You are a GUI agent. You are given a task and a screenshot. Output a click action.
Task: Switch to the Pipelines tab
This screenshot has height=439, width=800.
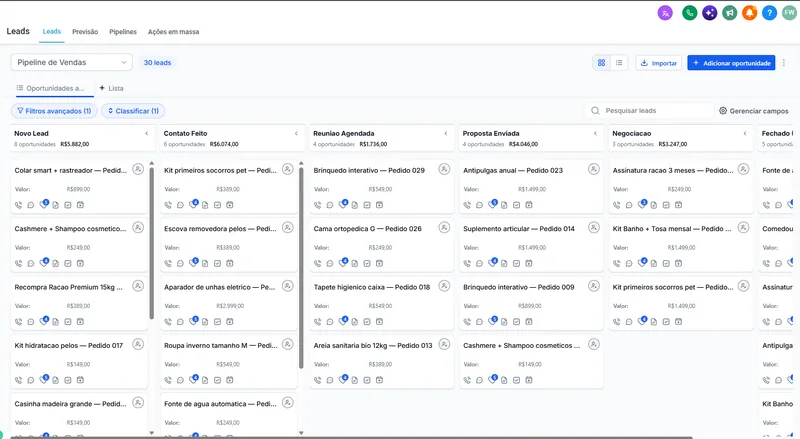(x=123, y=32)
